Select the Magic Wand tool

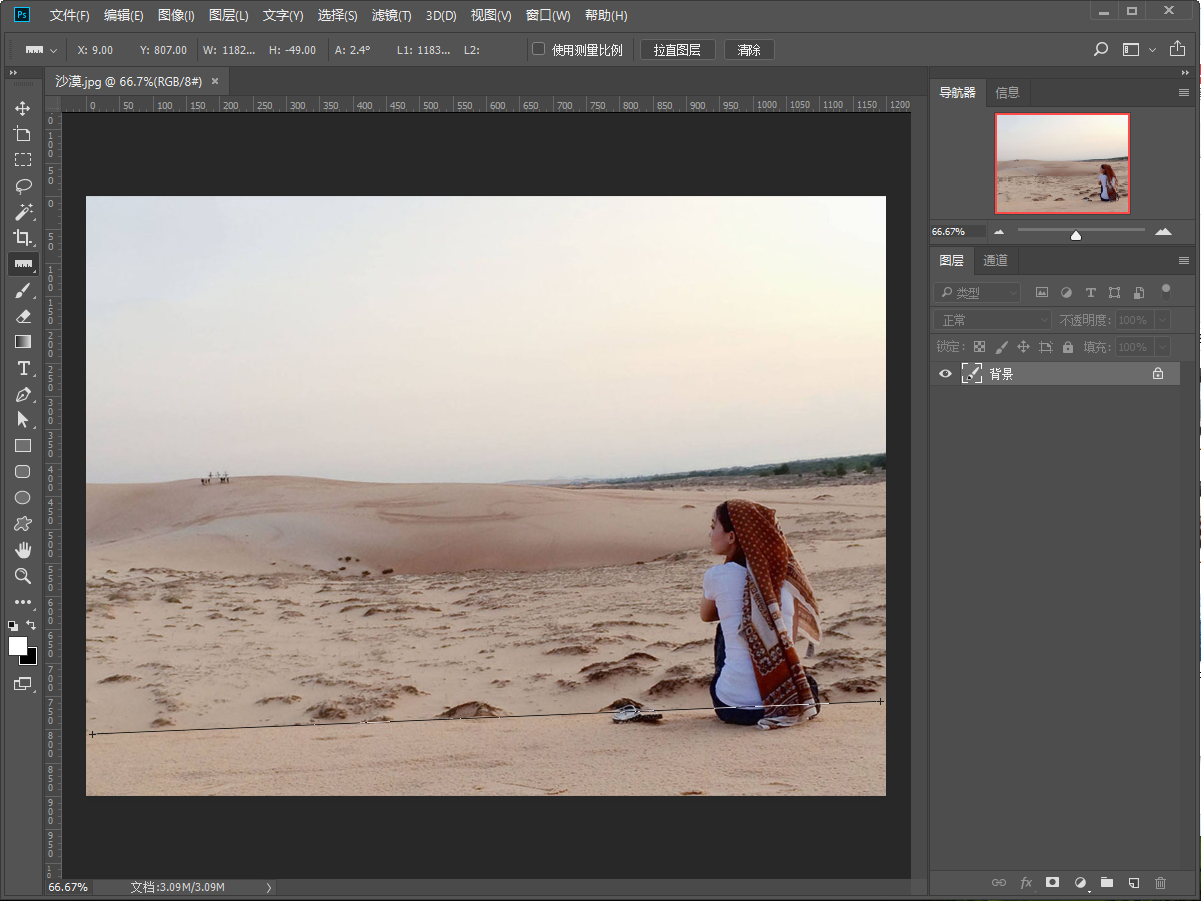(x=22, y=212)
